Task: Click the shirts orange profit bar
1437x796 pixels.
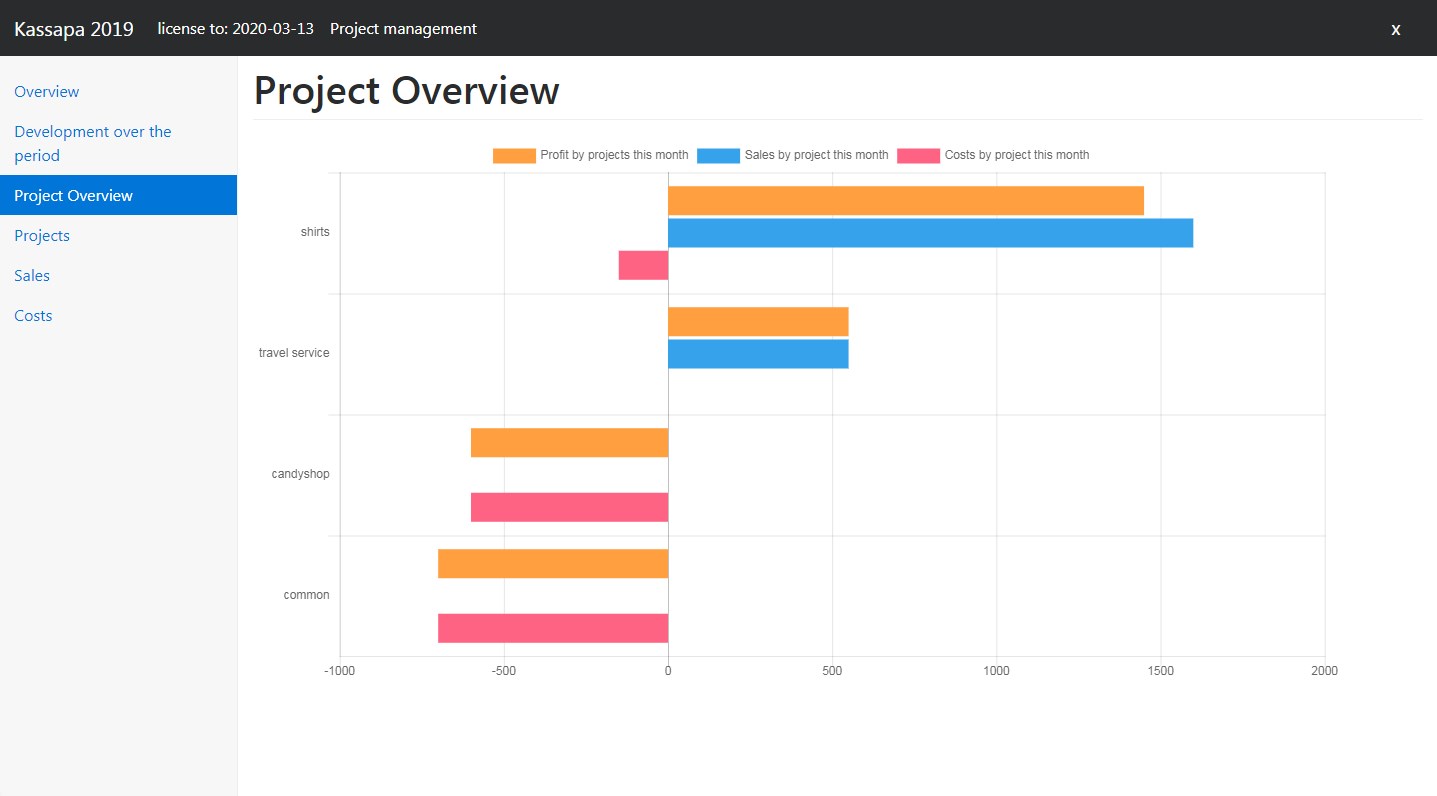Action: click(x=905, y=201)
